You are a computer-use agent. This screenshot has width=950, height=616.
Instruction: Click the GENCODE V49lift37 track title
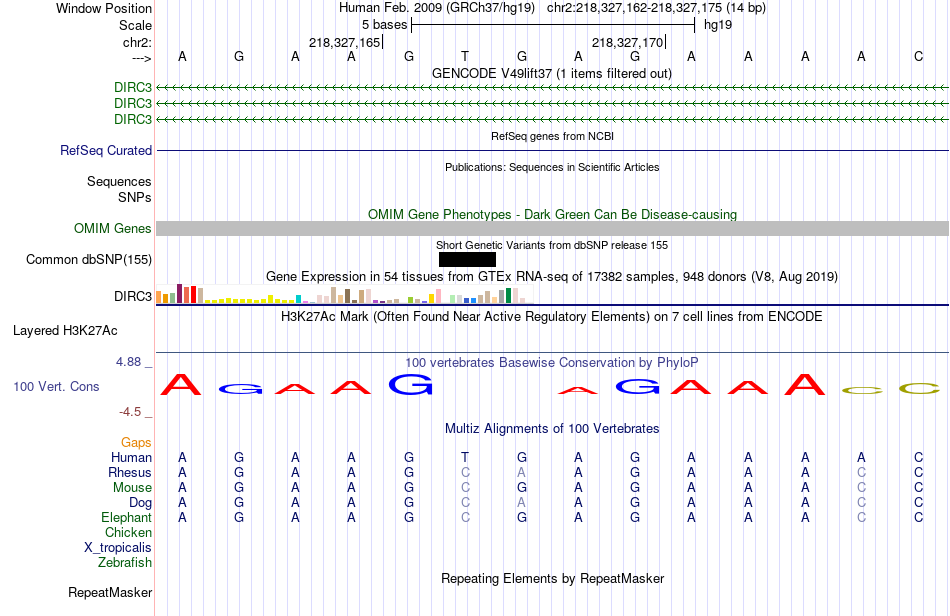(552, 73)
